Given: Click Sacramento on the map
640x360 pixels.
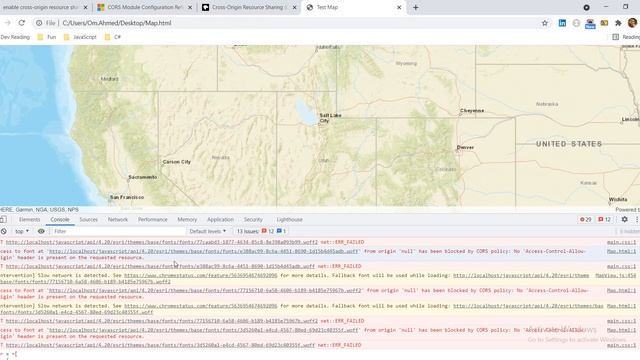Looking at the screenshot, I should coord(142,177).
